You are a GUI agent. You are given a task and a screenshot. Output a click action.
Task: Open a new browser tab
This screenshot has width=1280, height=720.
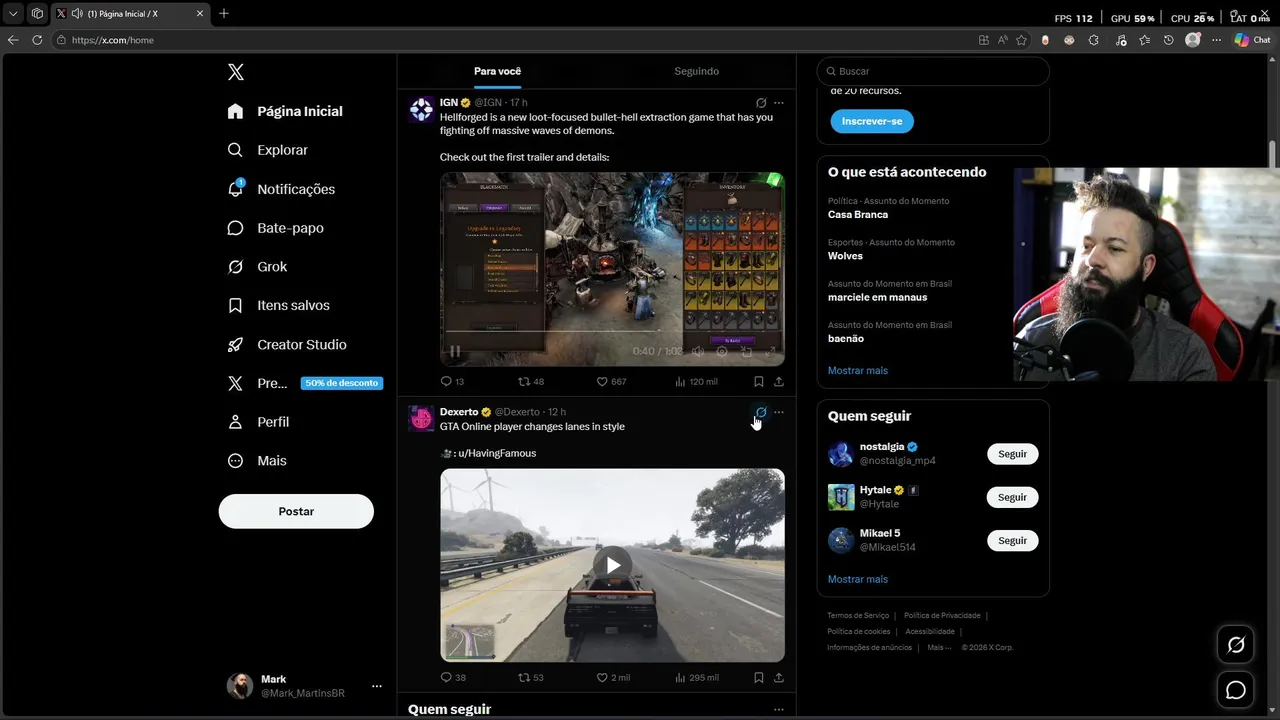click(223, 14)
